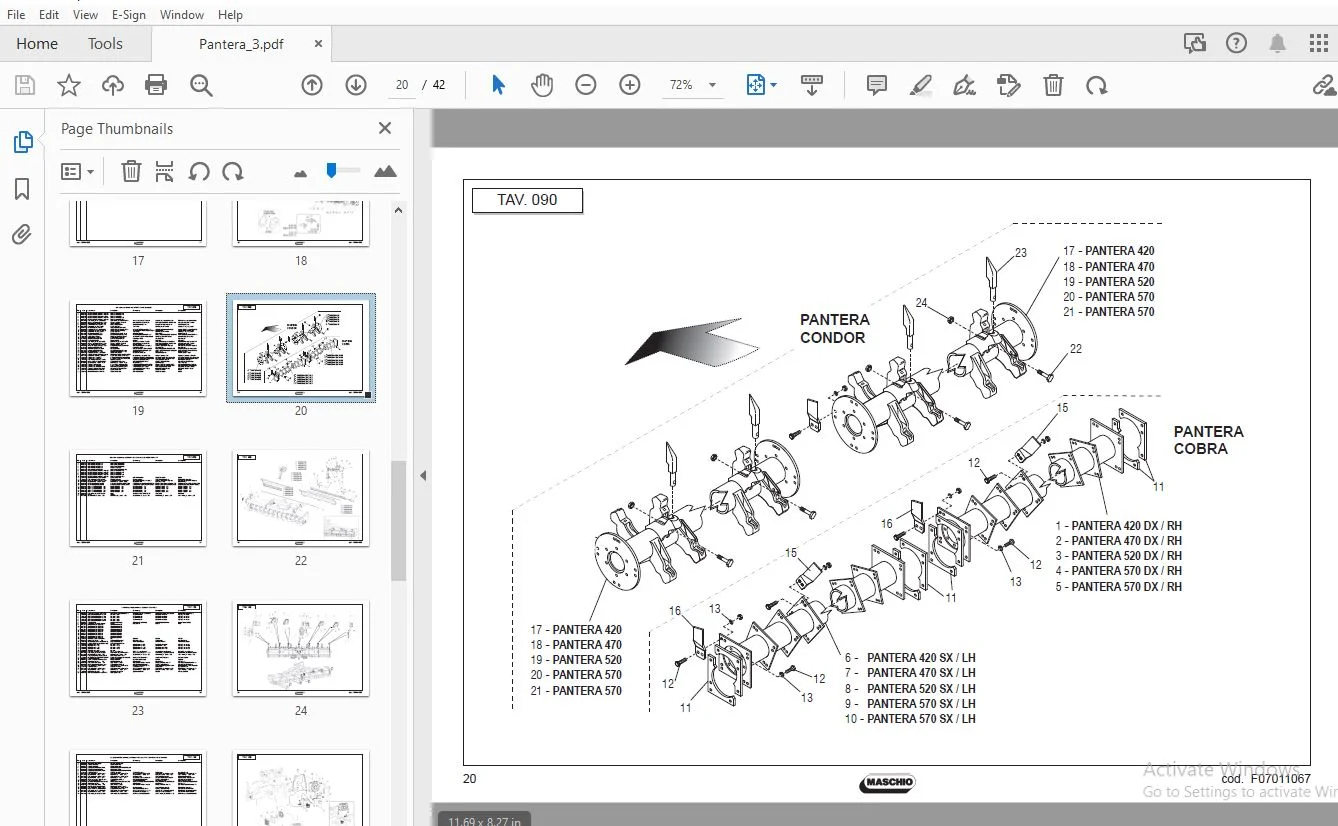The image size is (1338, 826).
Task: Save the file with the floppy disk icon
Action: pyautogui.click(x=25, y=85)
